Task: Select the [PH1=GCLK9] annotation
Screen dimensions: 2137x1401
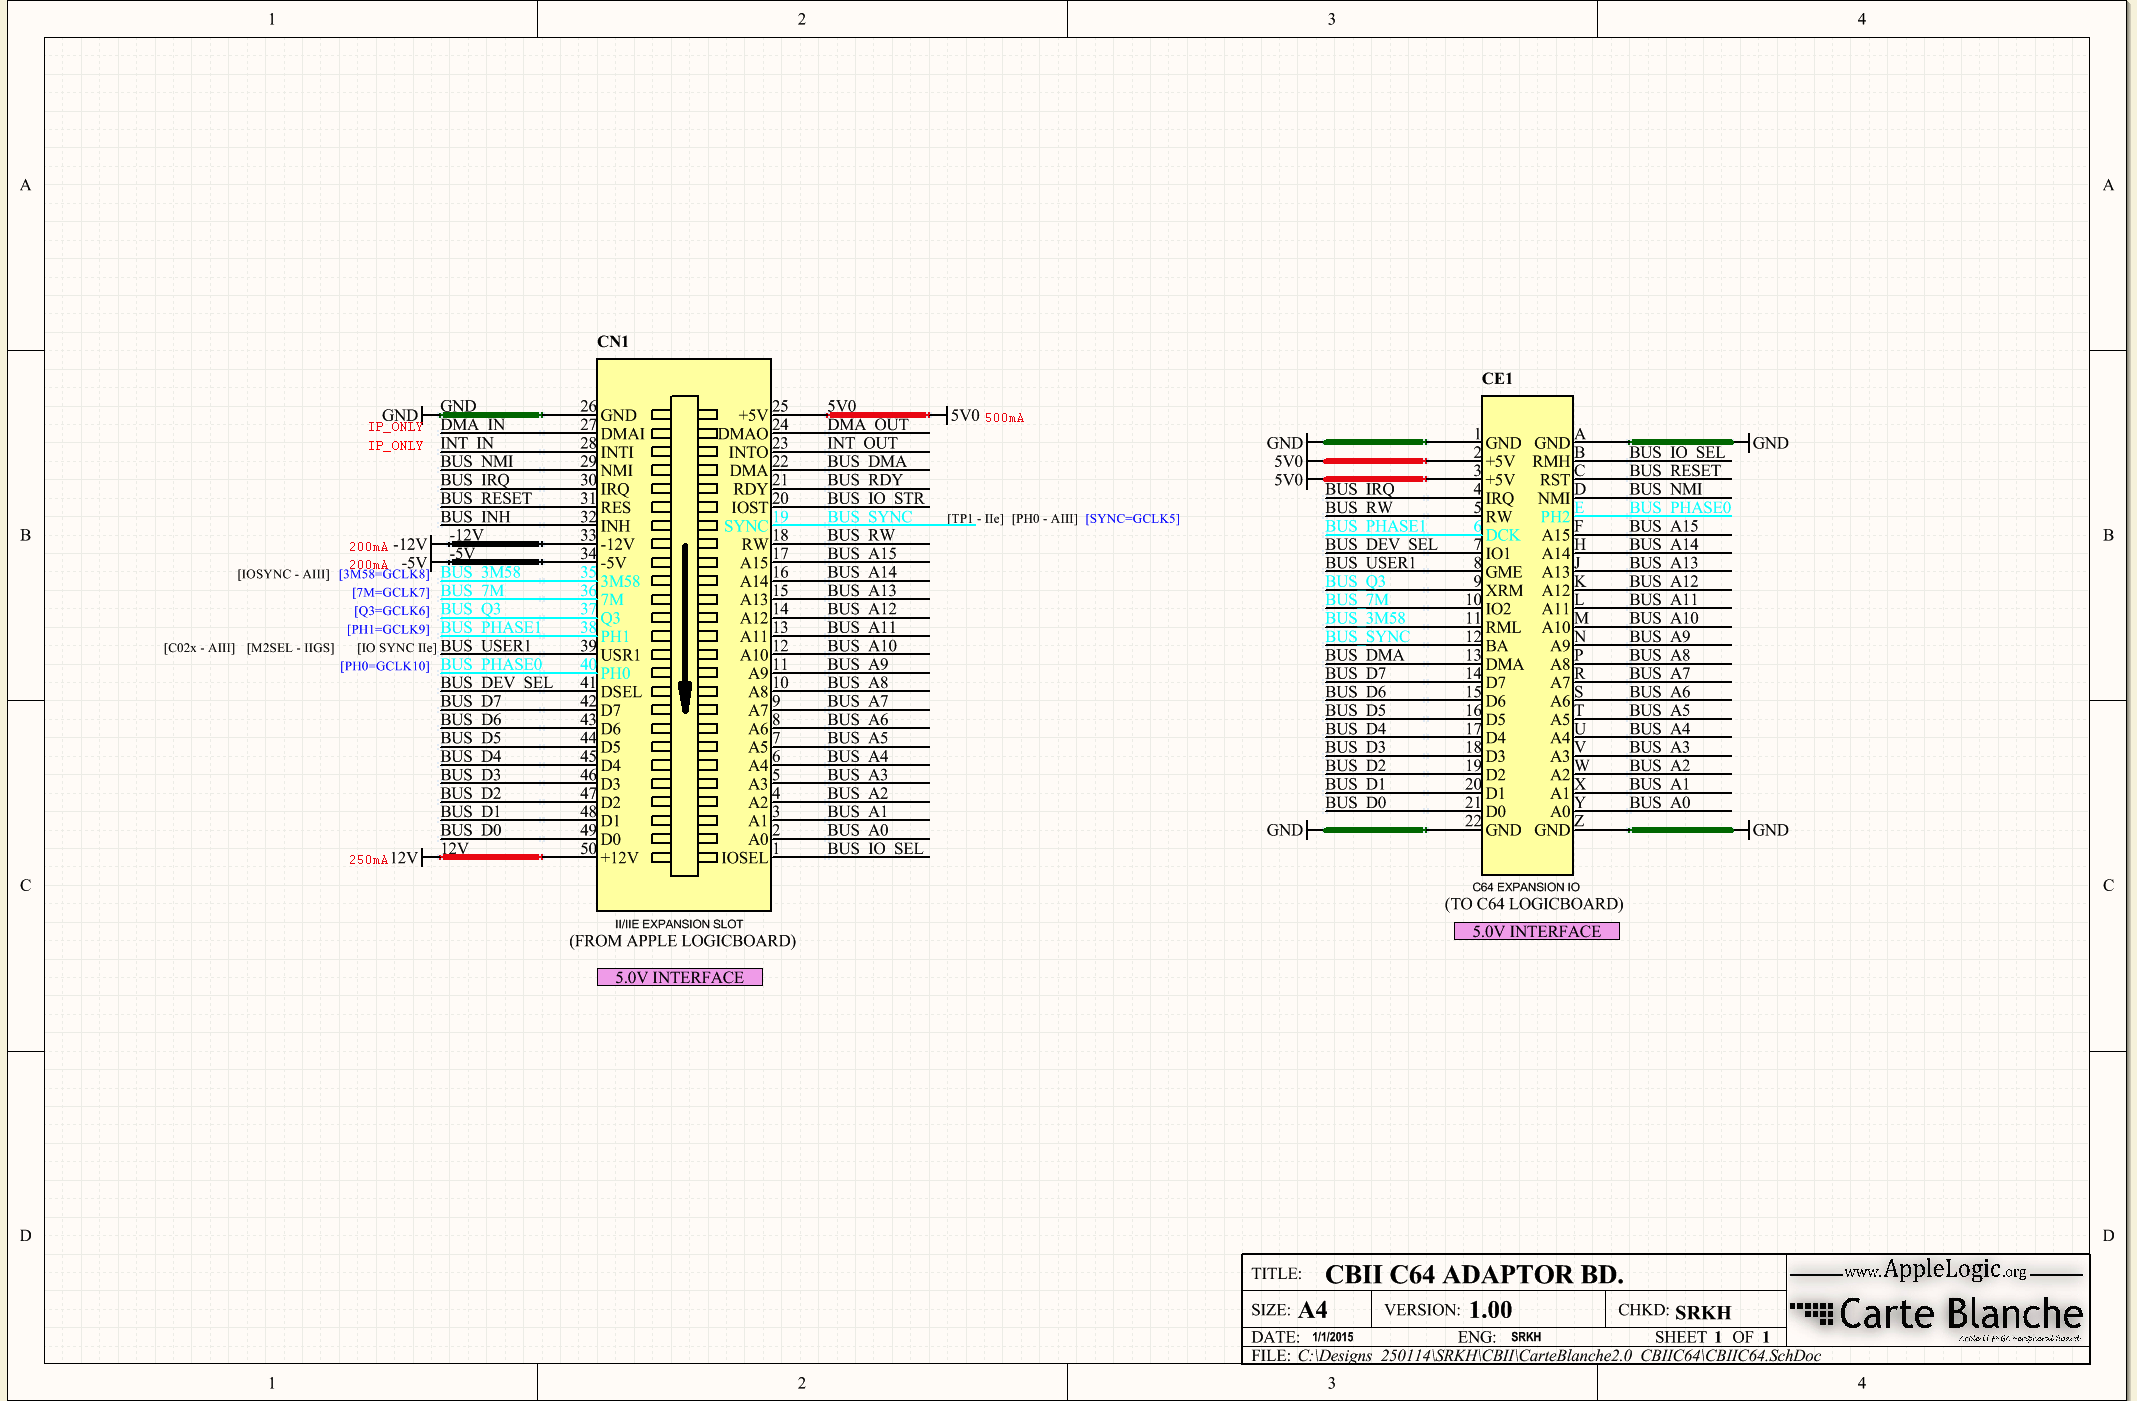Action: 389,629
